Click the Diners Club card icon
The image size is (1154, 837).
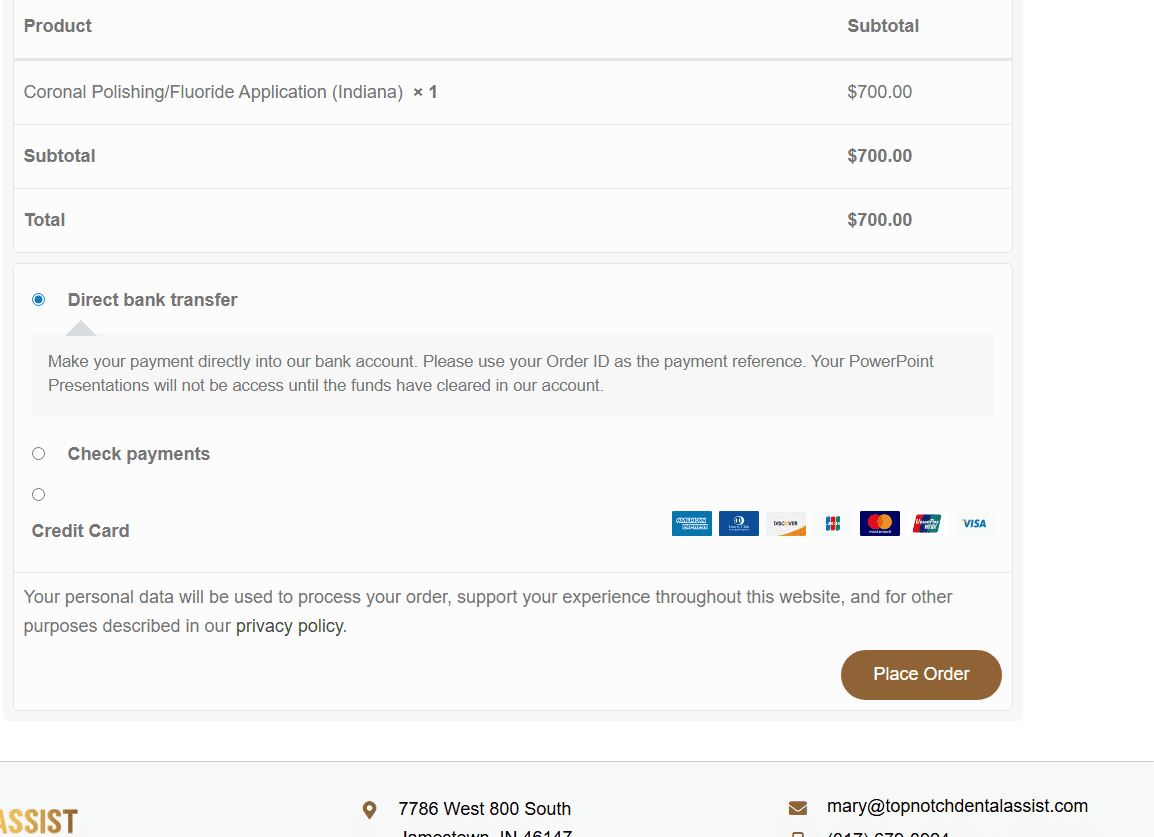pyautogui.click(x=738, y=523)
